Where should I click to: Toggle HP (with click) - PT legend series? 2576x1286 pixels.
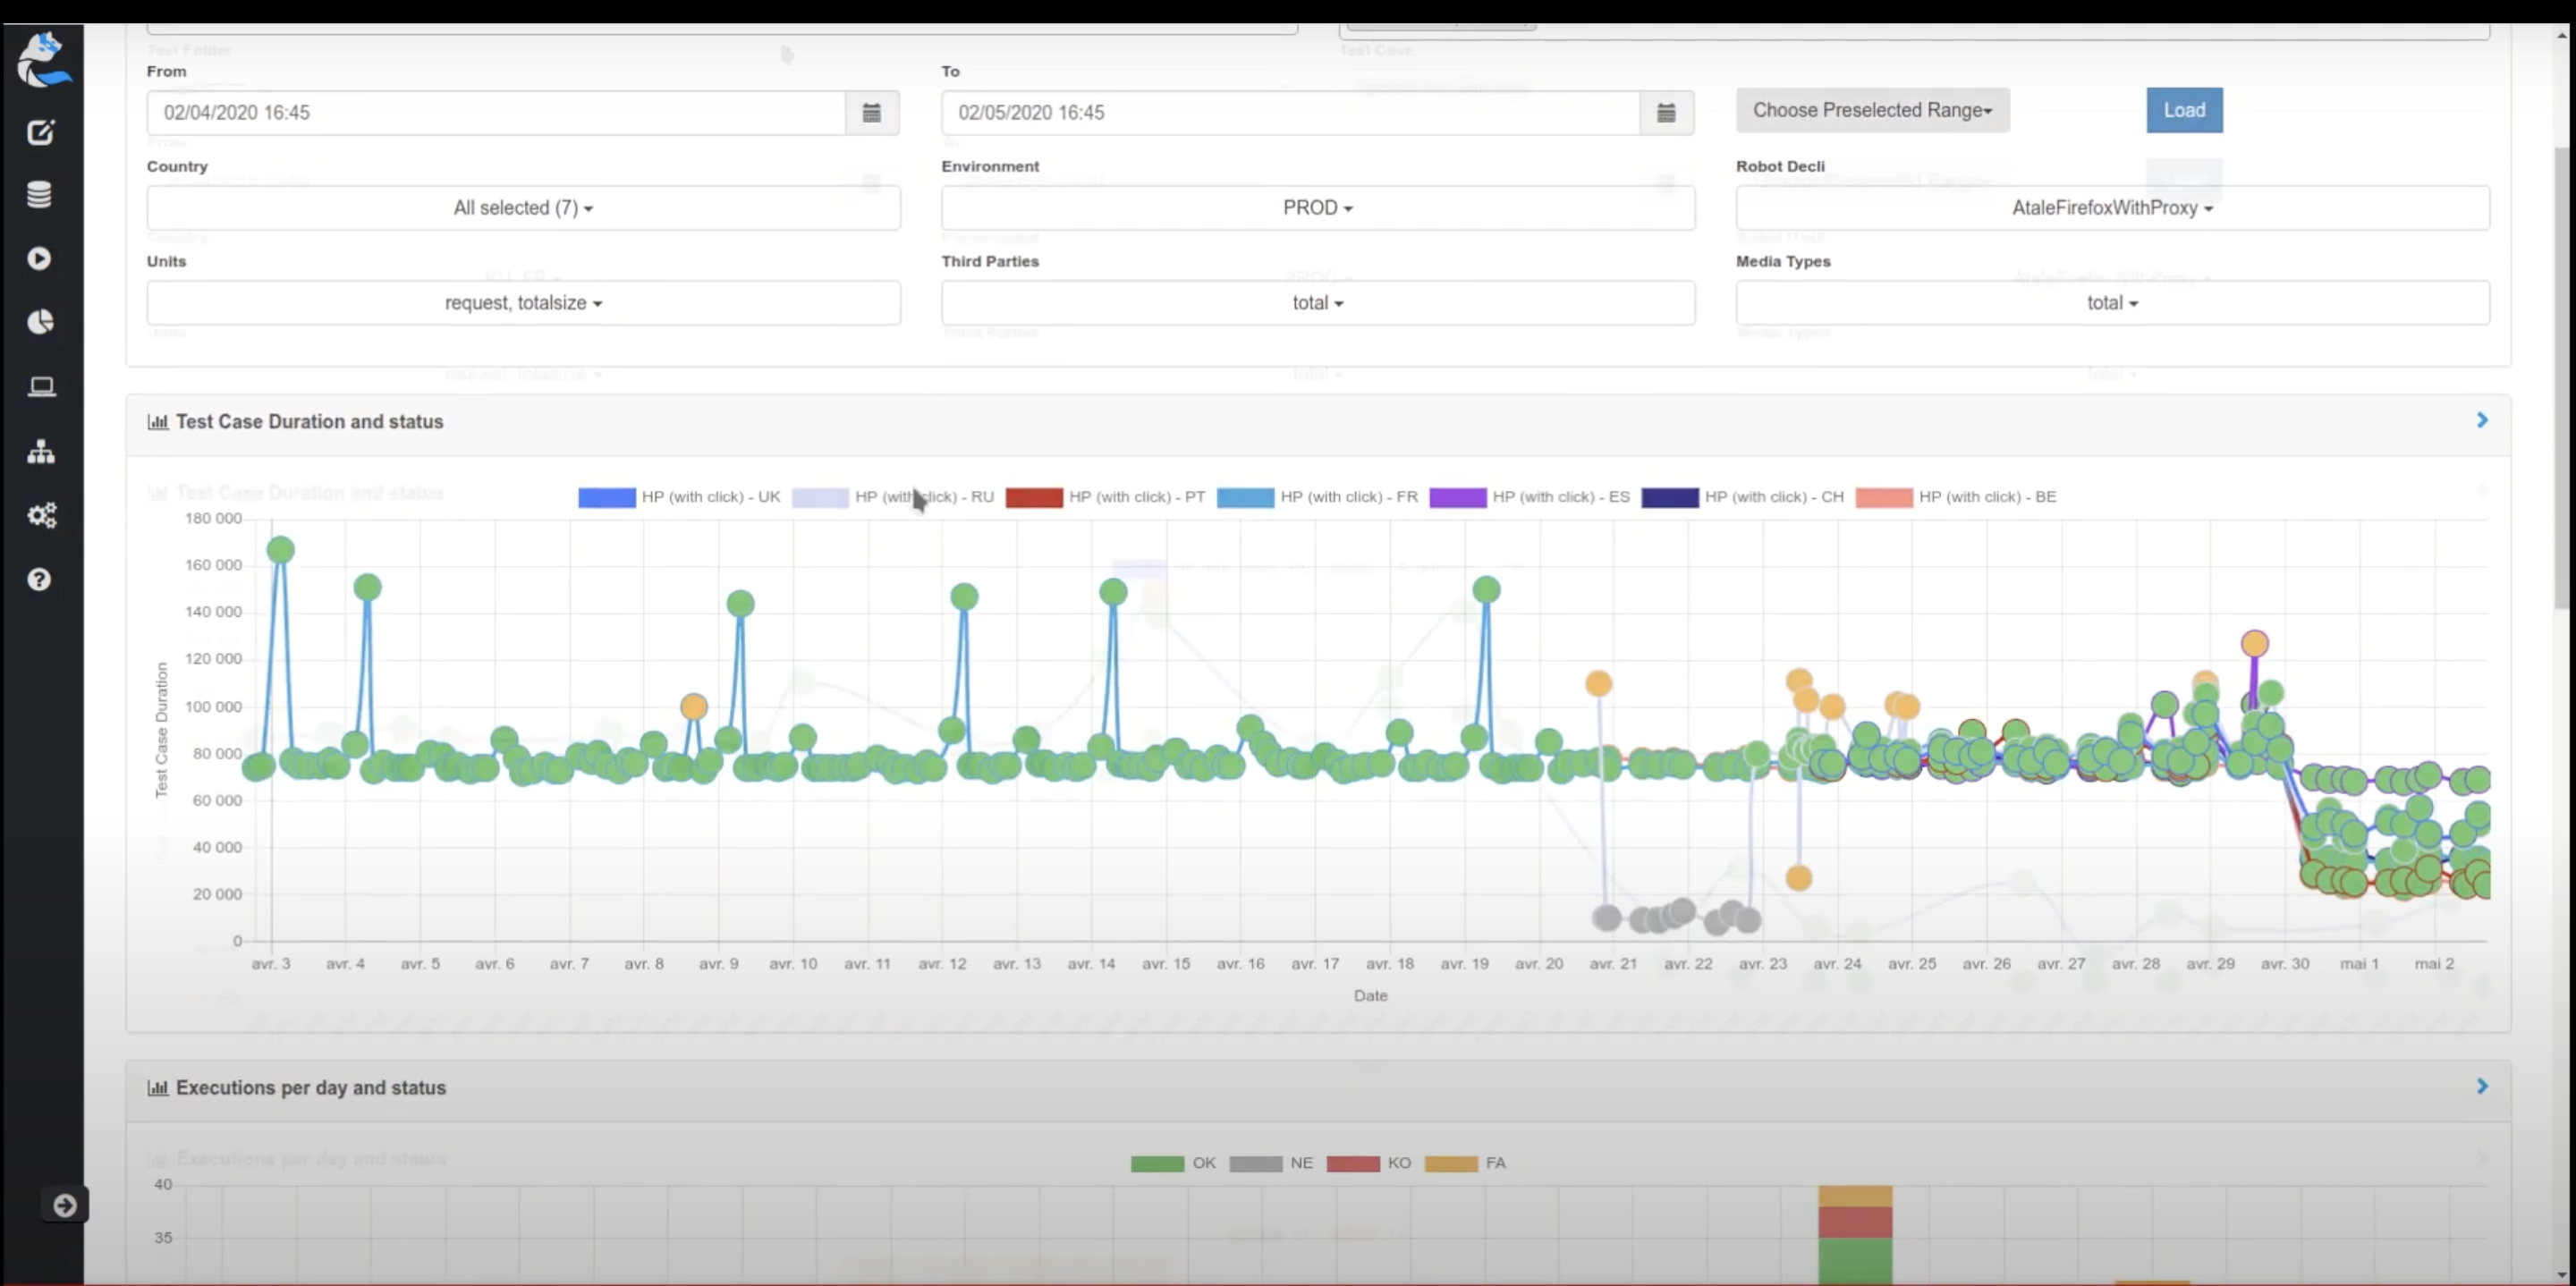point(1105,497)
